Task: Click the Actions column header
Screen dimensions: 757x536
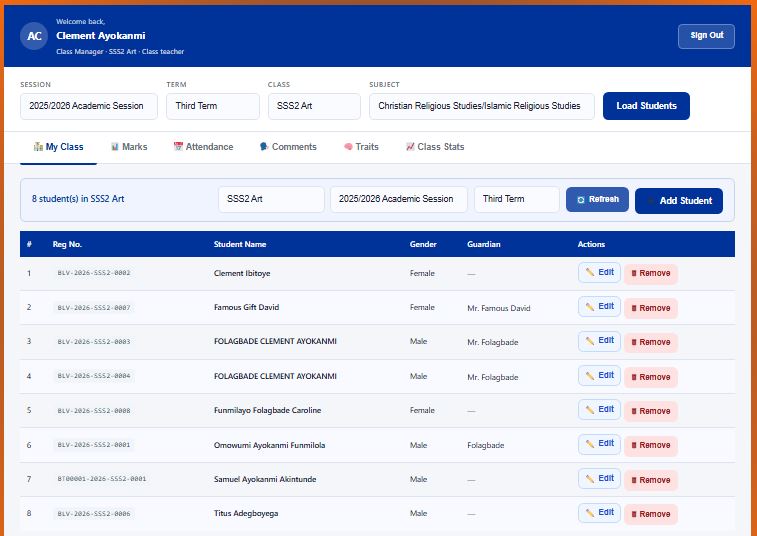Action: pos(591,244)
